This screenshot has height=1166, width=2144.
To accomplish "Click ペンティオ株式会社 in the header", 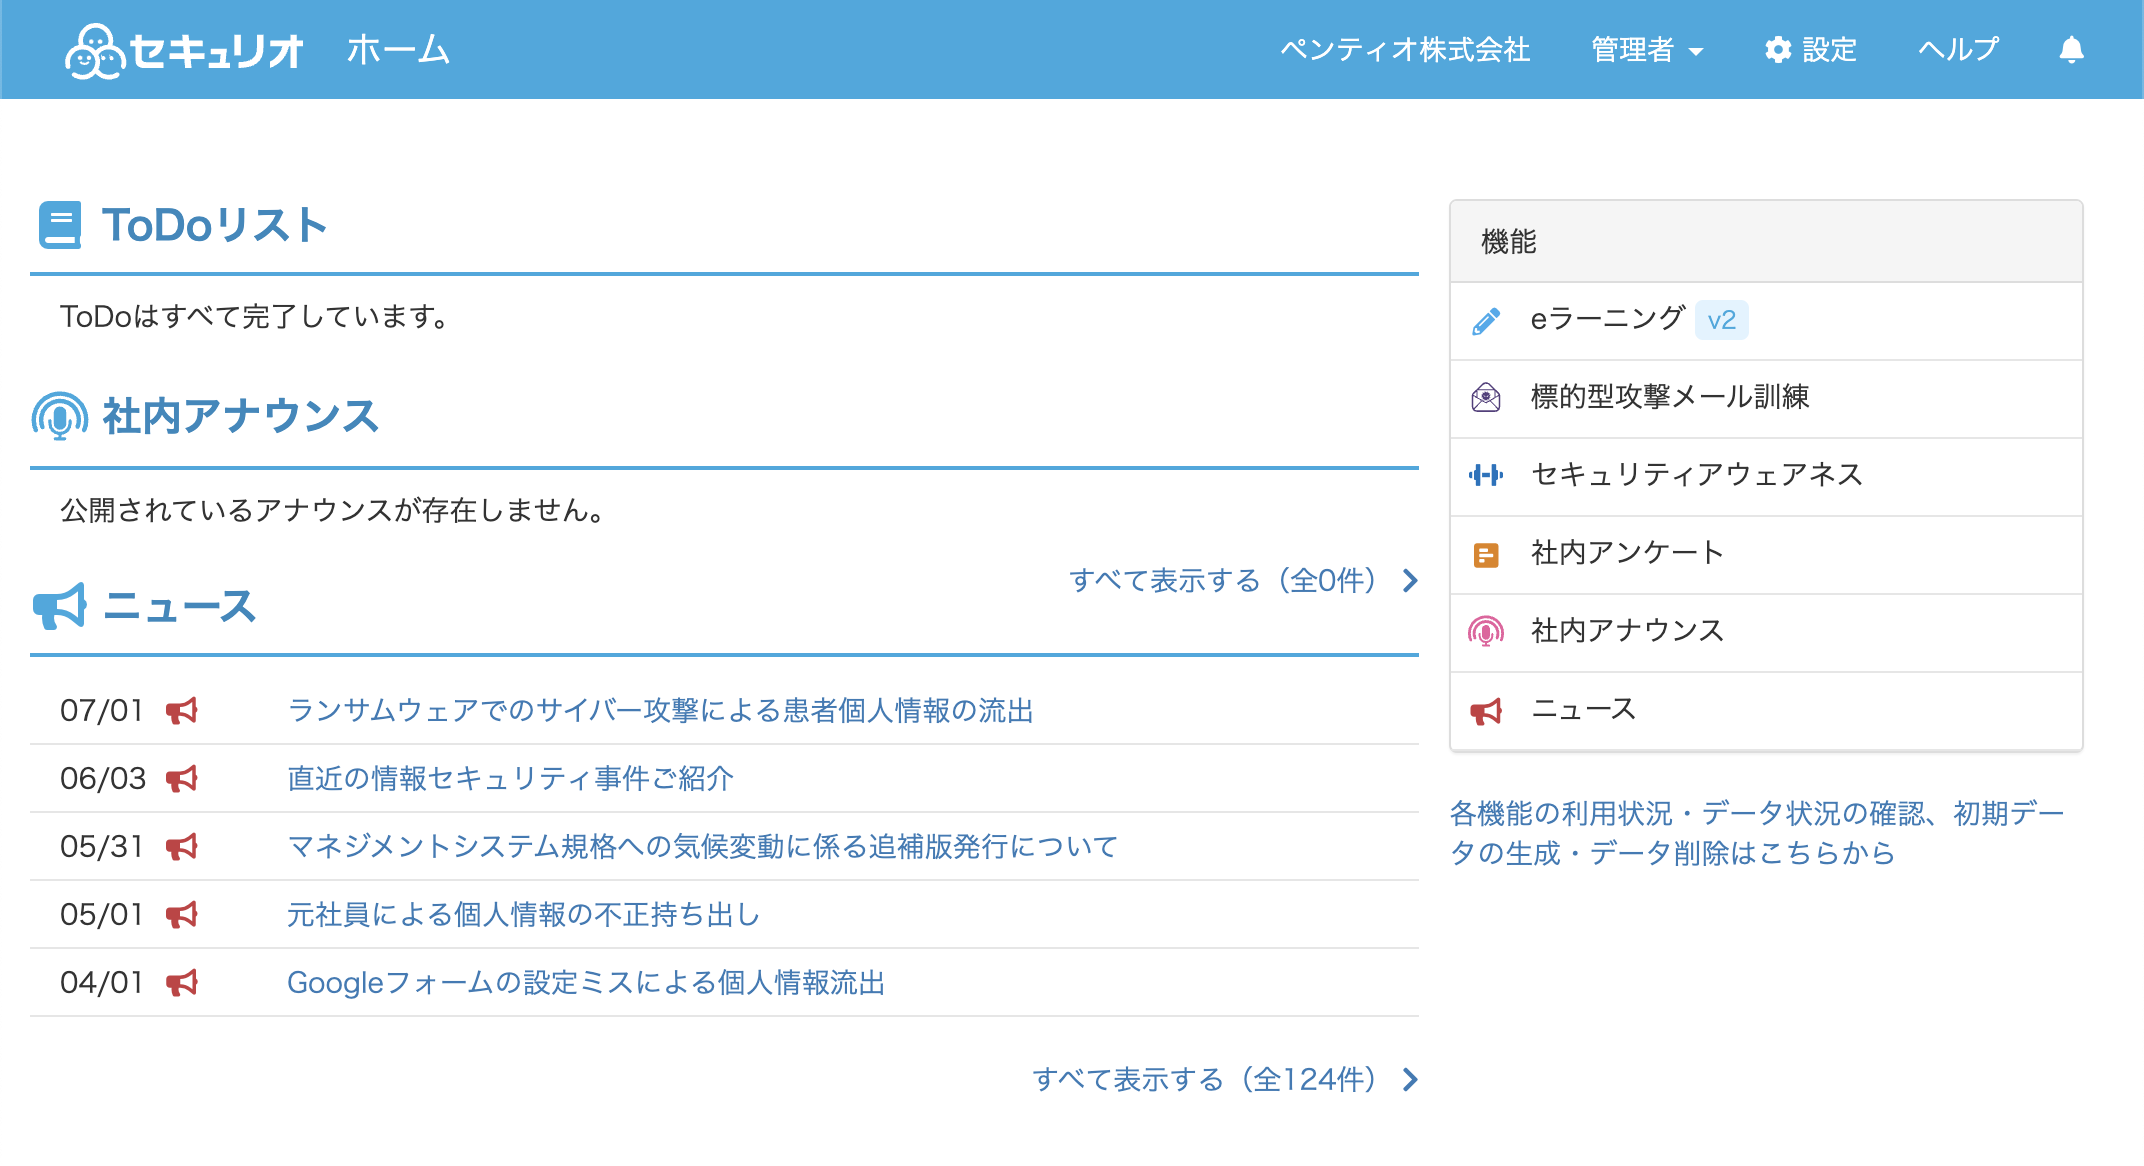I will tap(1405, 49).
